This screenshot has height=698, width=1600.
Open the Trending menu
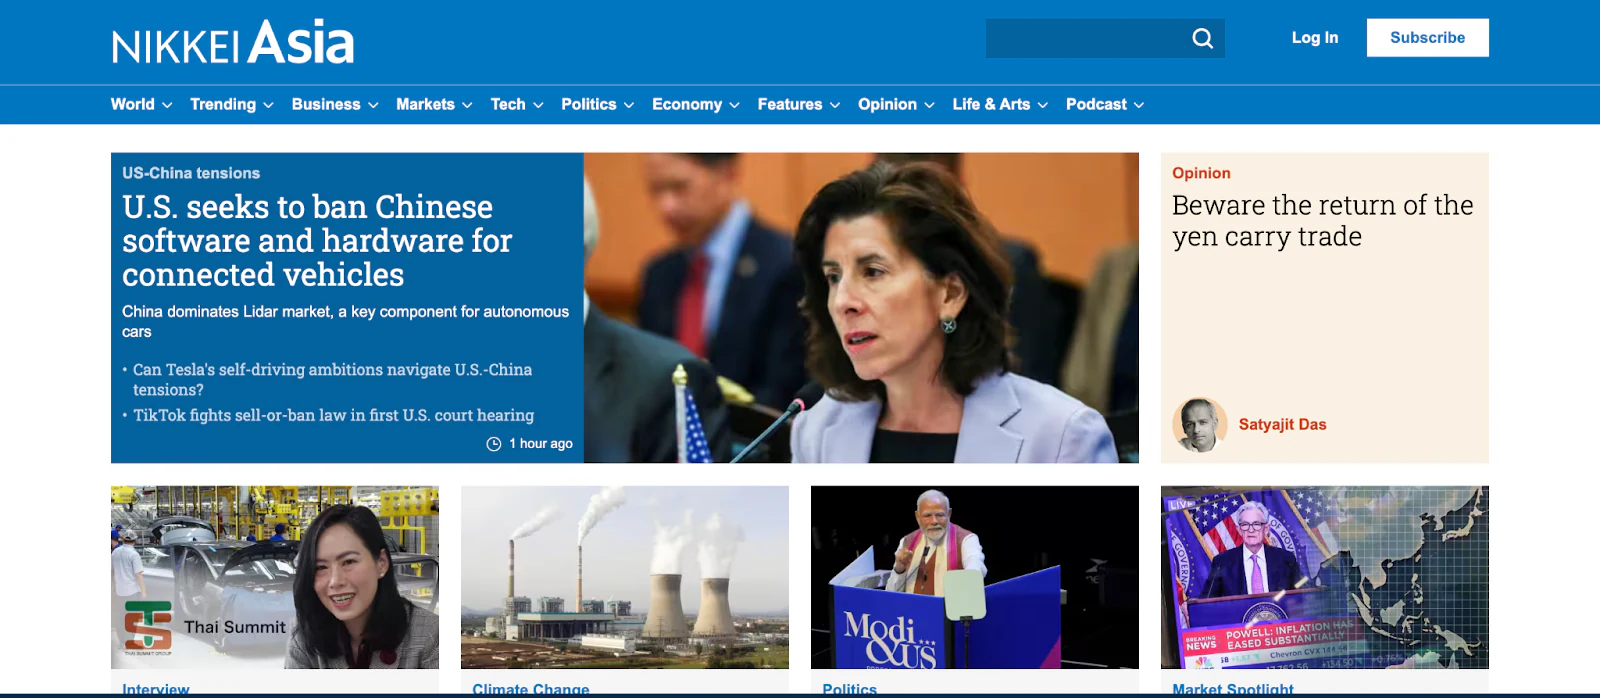[231, 104]
